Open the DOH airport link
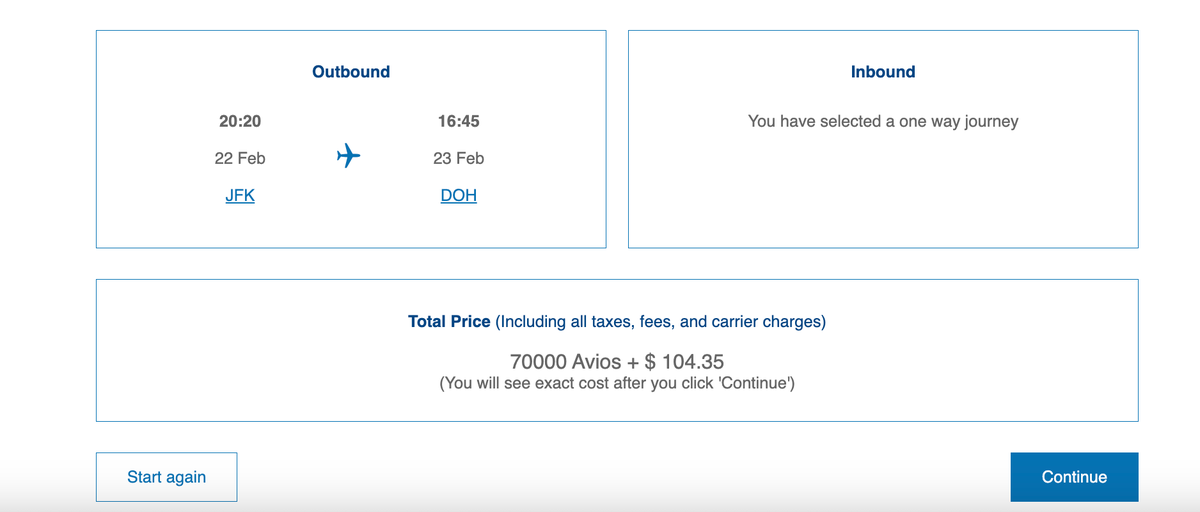The width and height of the screenshot is (1200, 512). 458,196
